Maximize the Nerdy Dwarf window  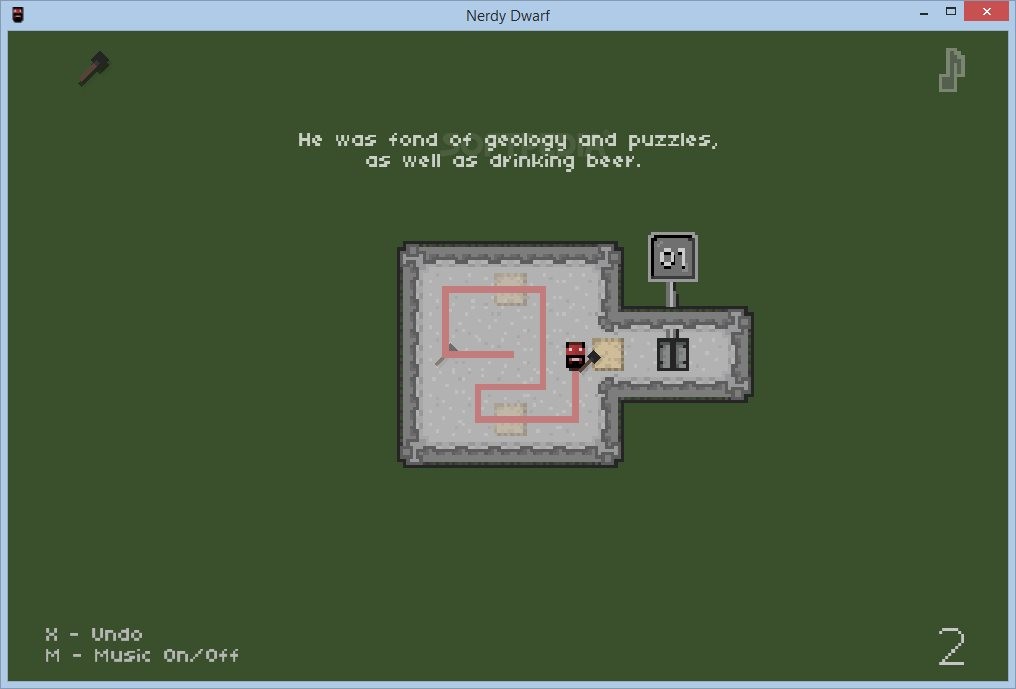[951, 12]
